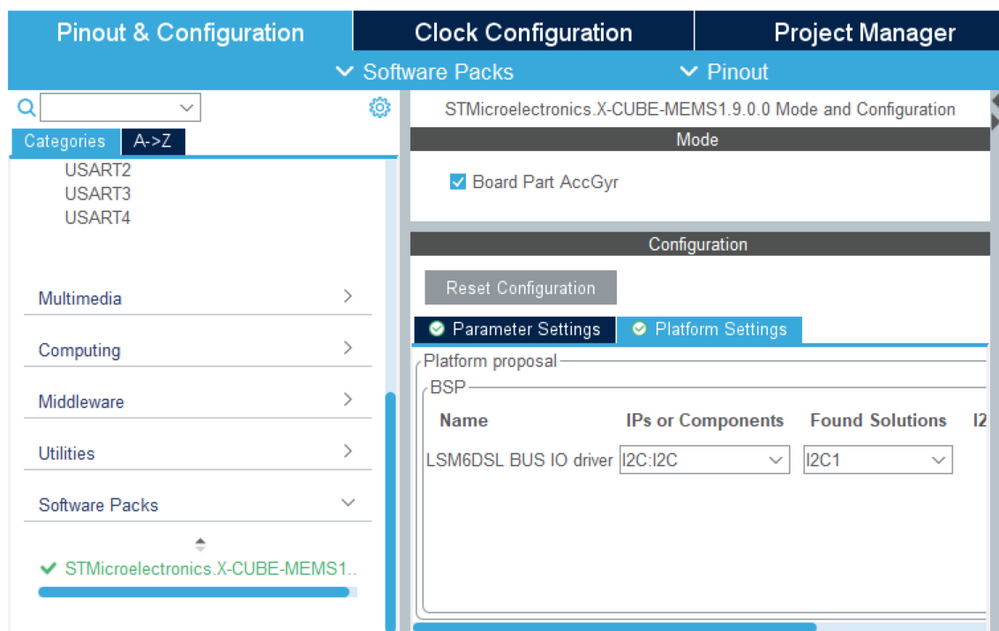Click the up-down sort arrows icon
Viewport: 999px width, 631px height.
[200, 544]
